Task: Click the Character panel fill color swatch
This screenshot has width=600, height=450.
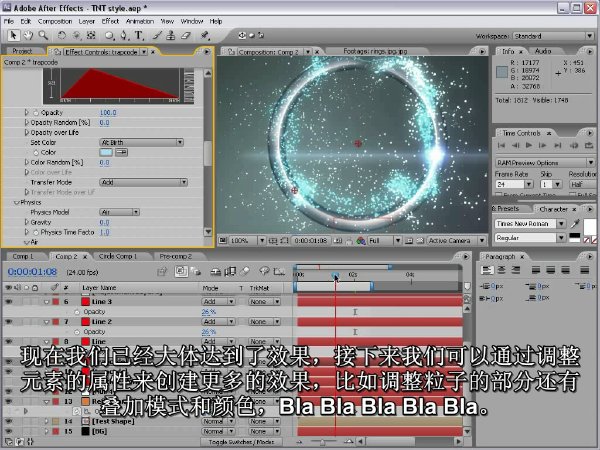Action: tap(590, 225)
